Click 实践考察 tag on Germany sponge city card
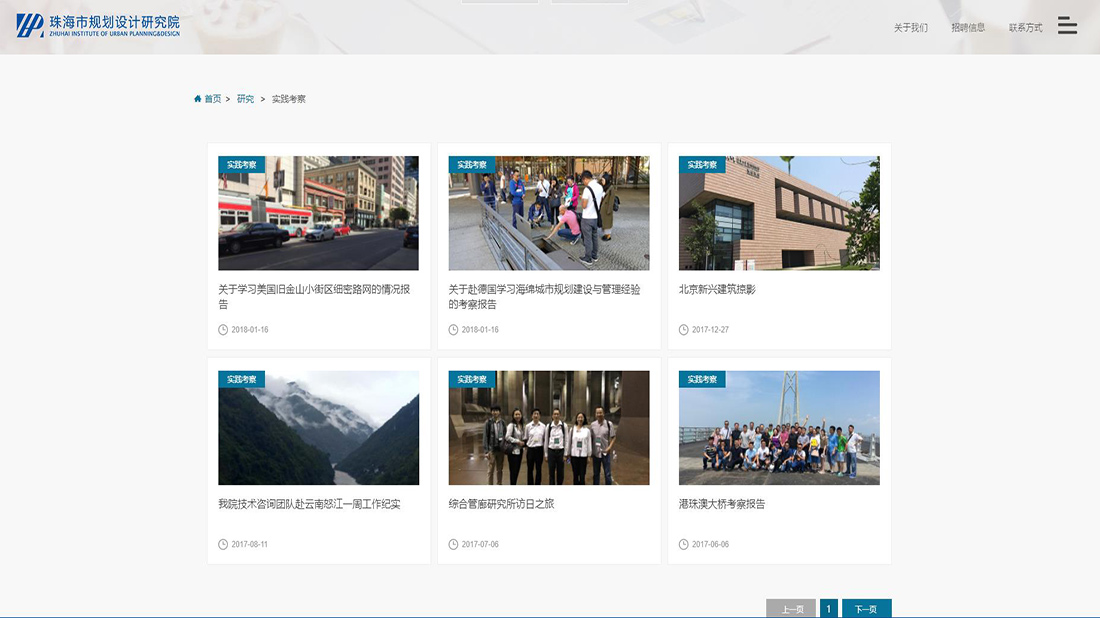Viewport: 1100px width, 618px height. (471, 165)
